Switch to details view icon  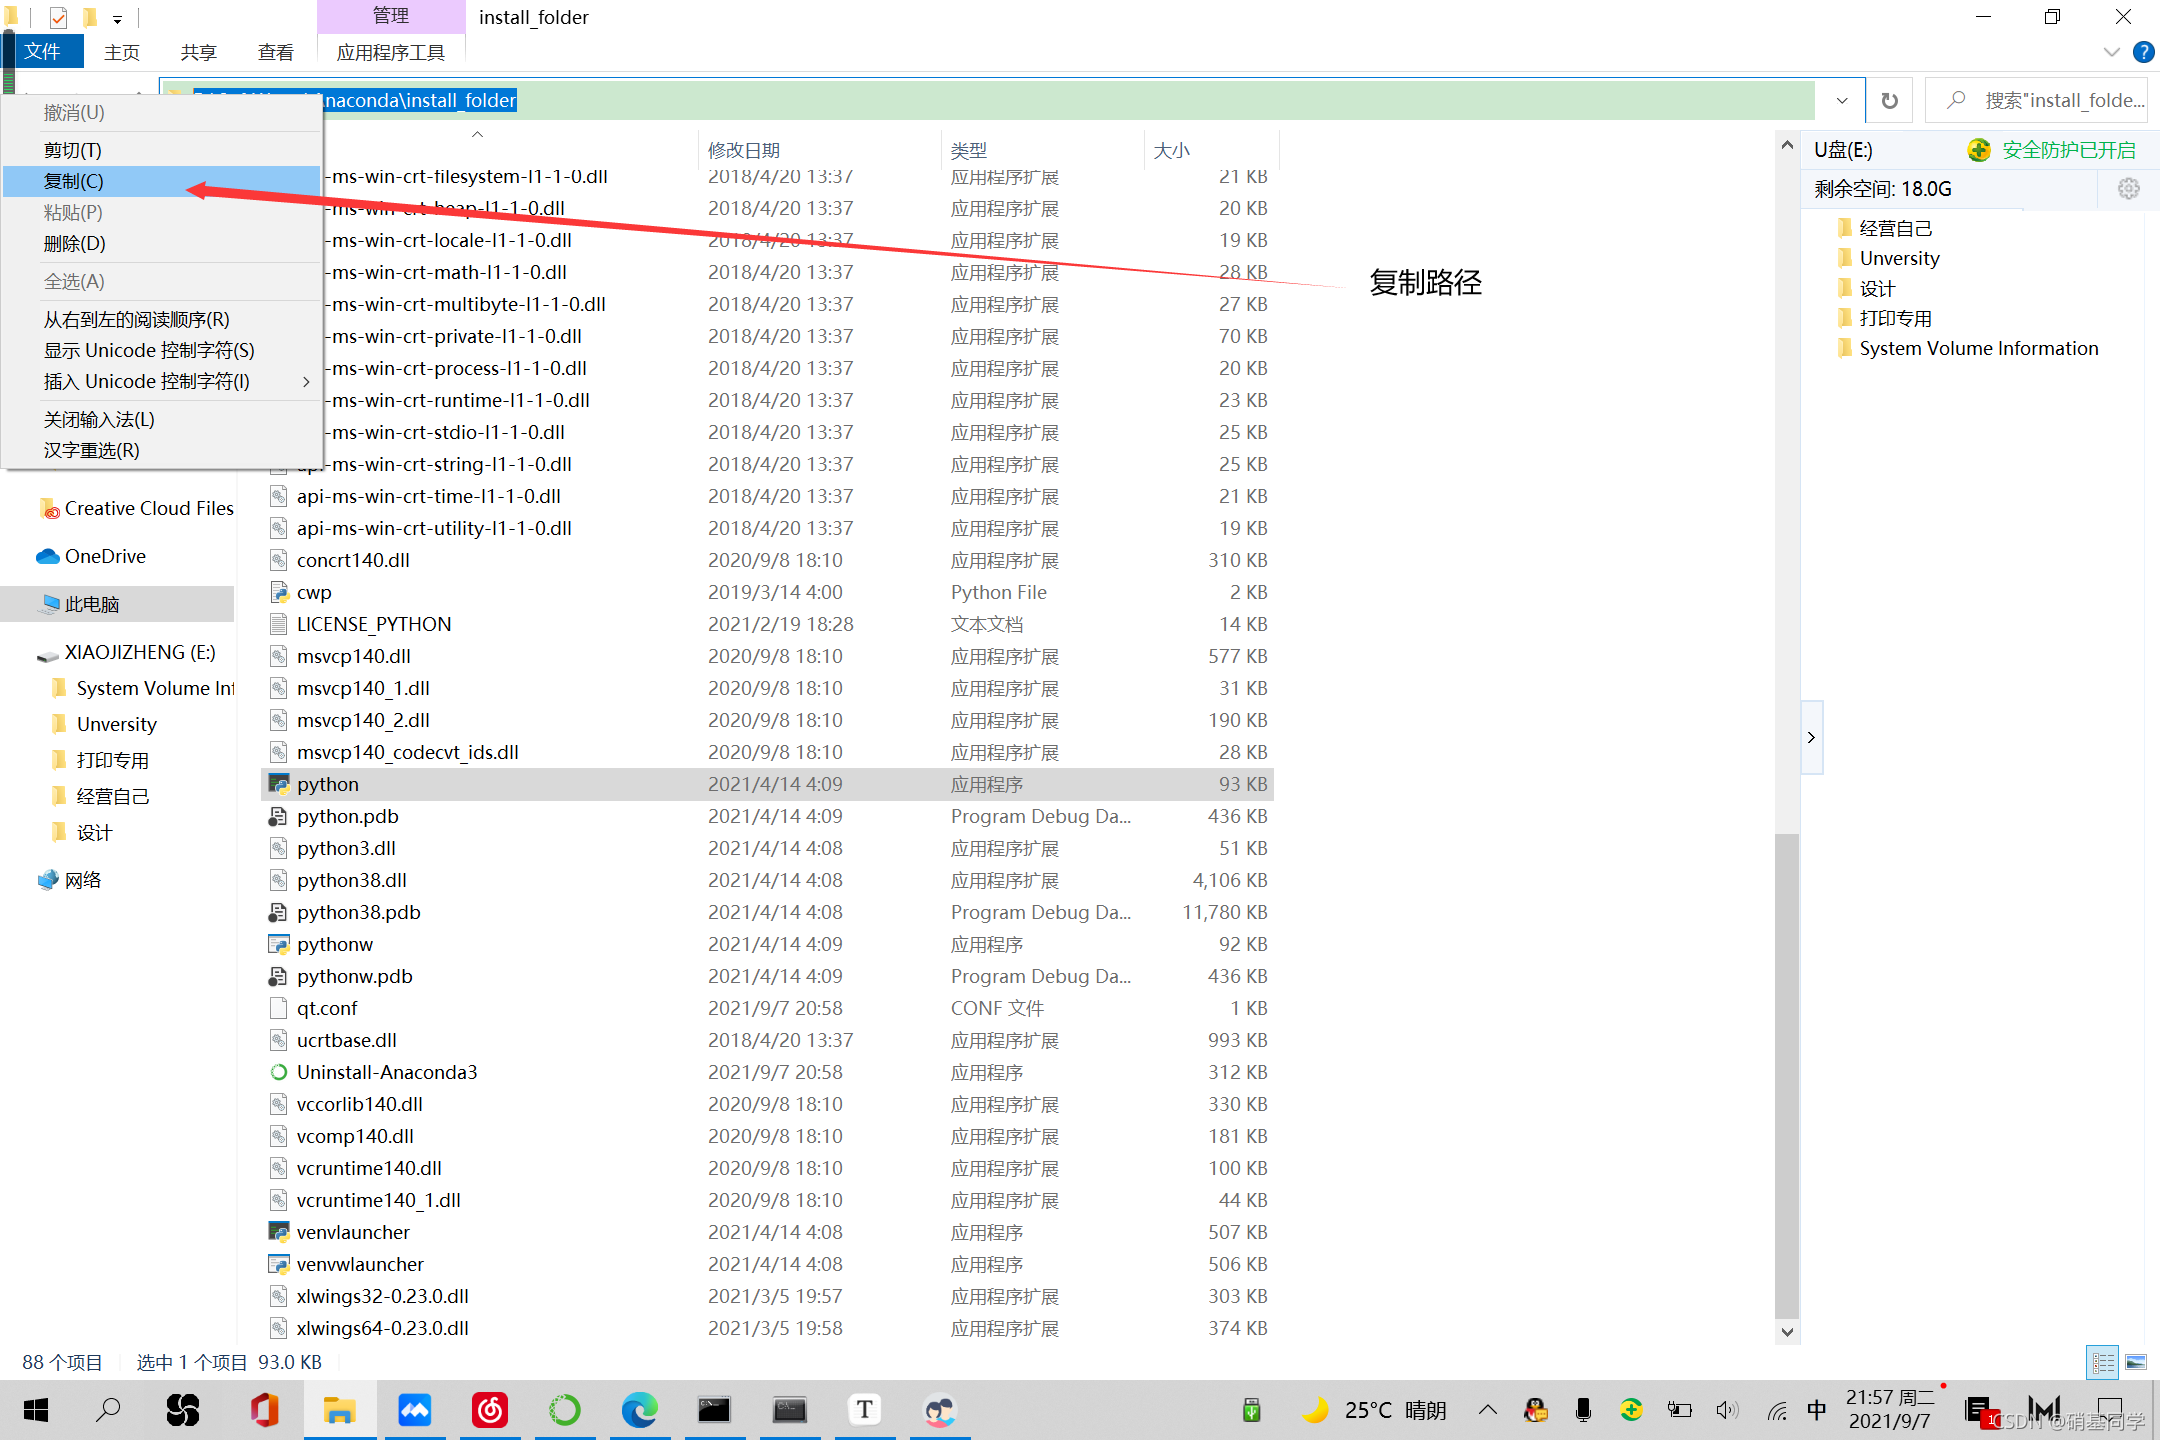2103,1362
